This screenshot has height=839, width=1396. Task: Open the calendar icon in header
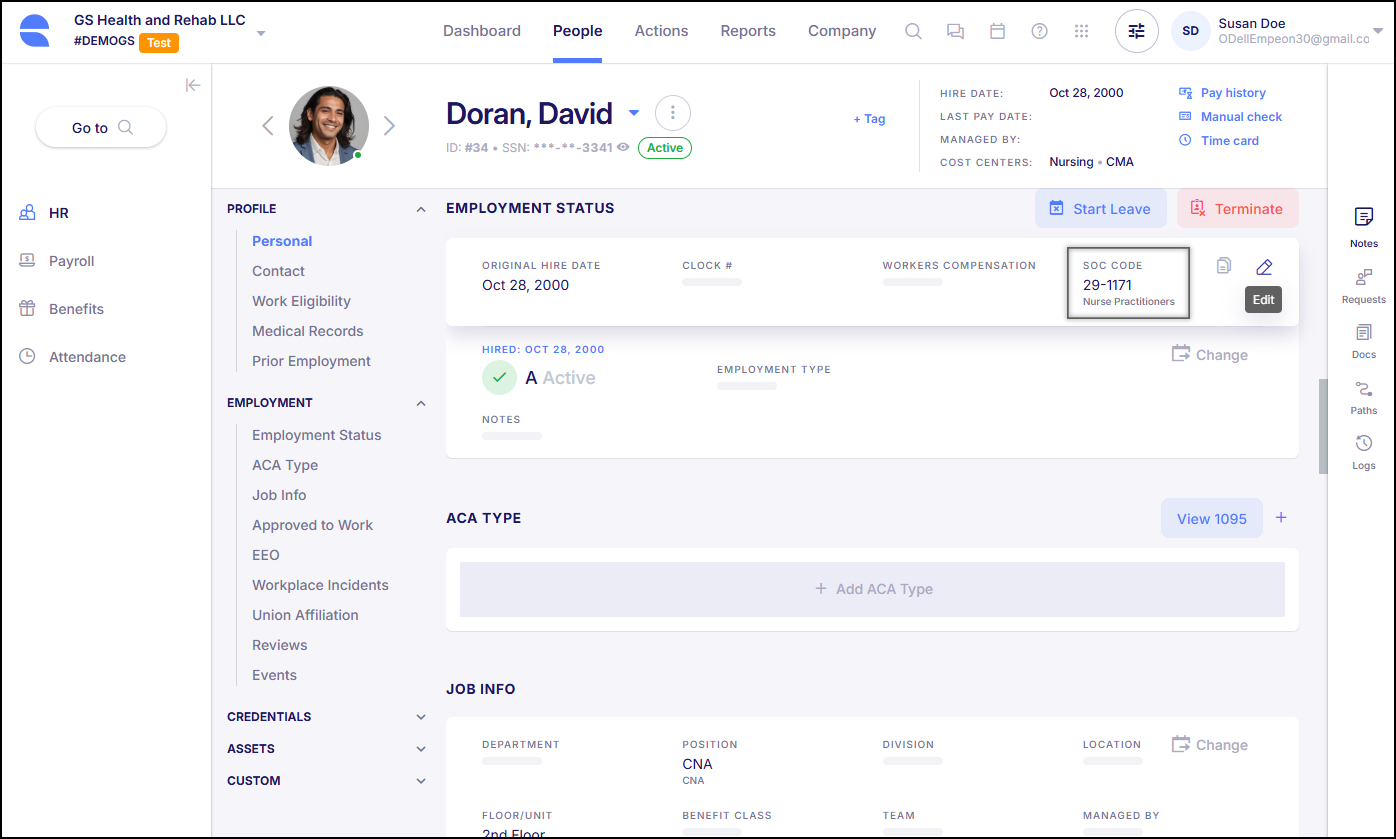click(997, 31)
